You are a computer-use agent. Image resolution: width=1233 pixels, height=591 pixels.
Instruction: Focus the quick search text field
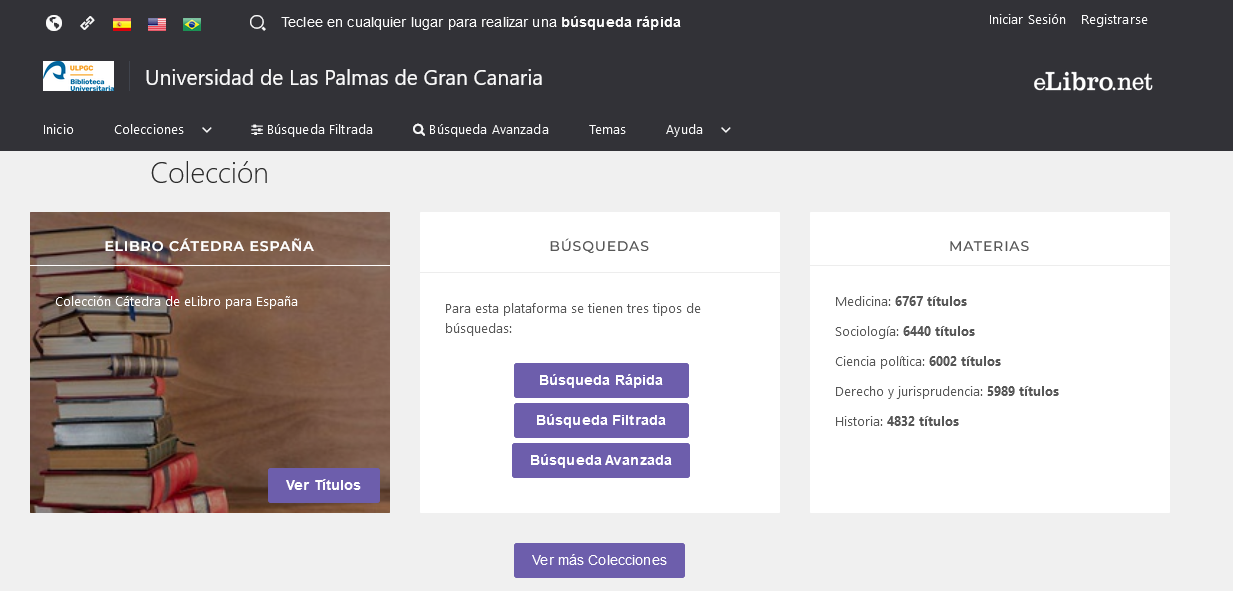481,22
